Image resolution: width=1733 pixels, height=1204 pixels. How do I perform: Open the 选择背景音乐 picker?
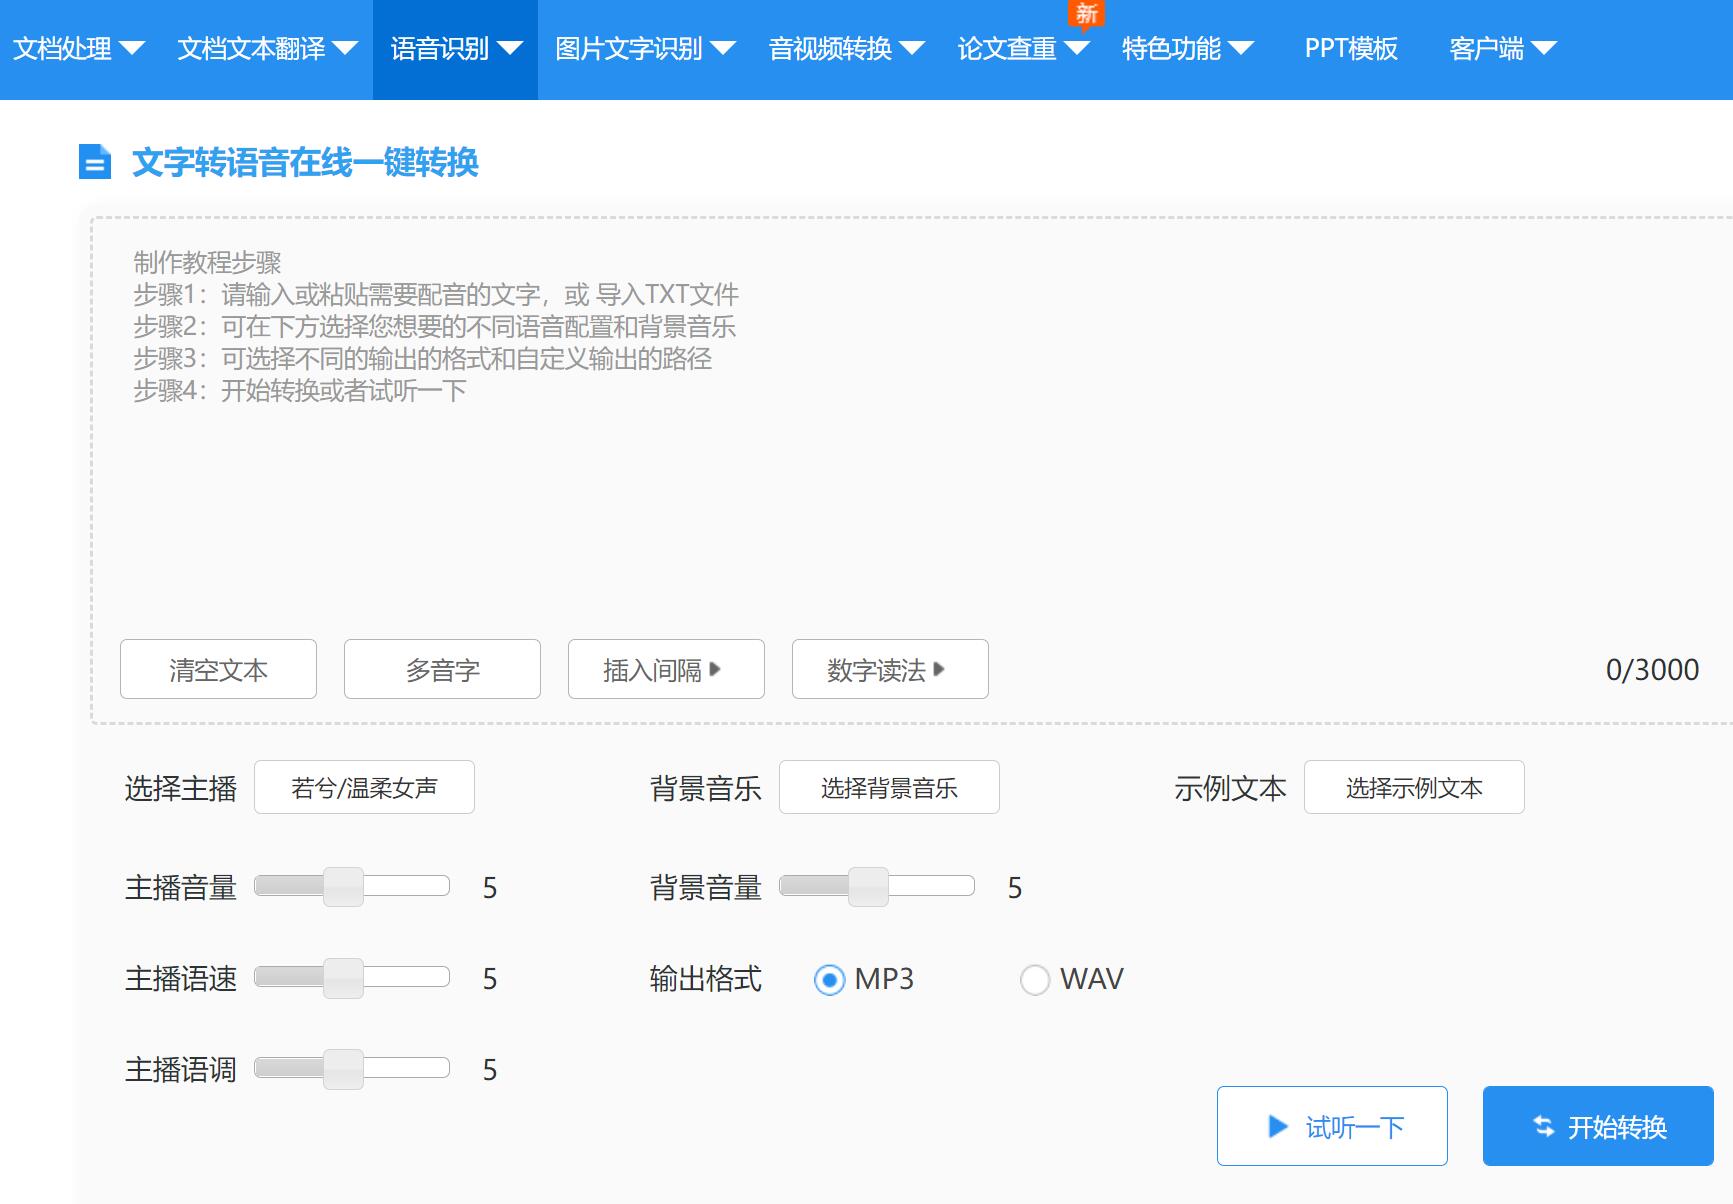point(889,788)
